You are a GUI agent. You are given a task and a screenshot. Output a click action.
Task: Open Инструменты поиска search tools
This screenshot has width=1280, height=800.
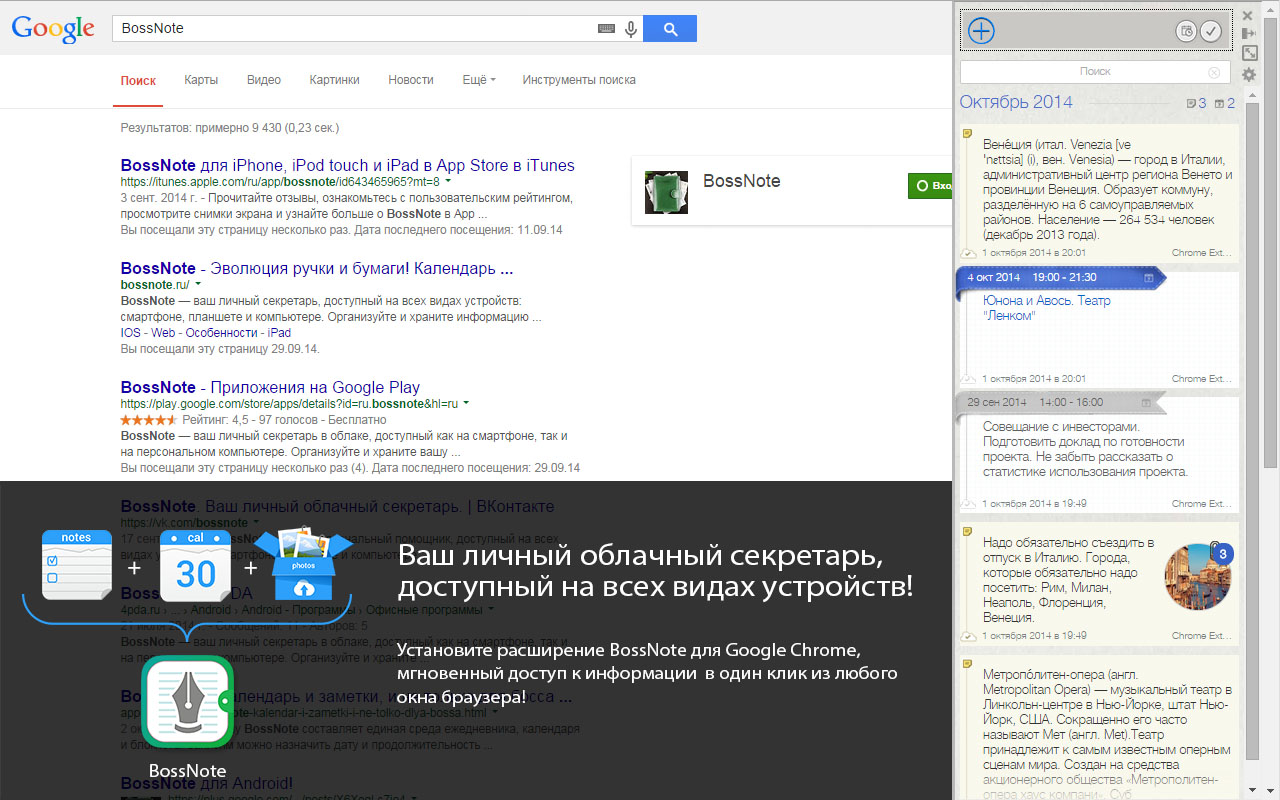[579, 80]
